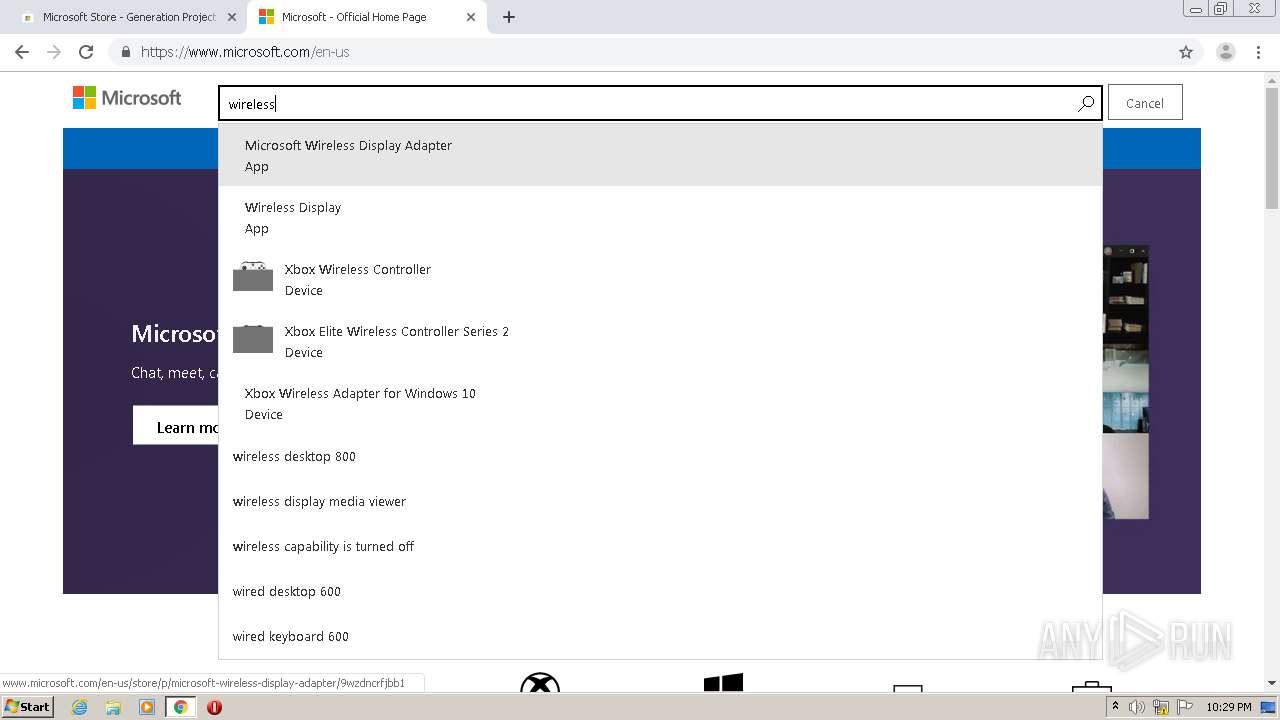1280x720 pixels.
Task: Click page vertical scrollbar thumb
Action: [x=1272, y=146]
